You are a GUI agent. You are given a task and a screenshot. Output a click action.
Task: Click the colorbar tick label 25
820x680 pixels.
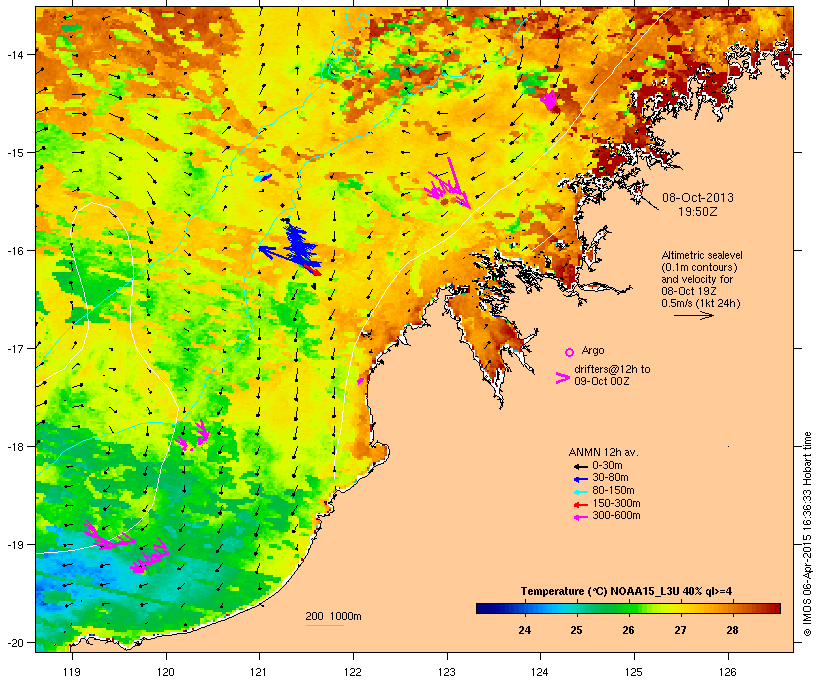(576, 630)
